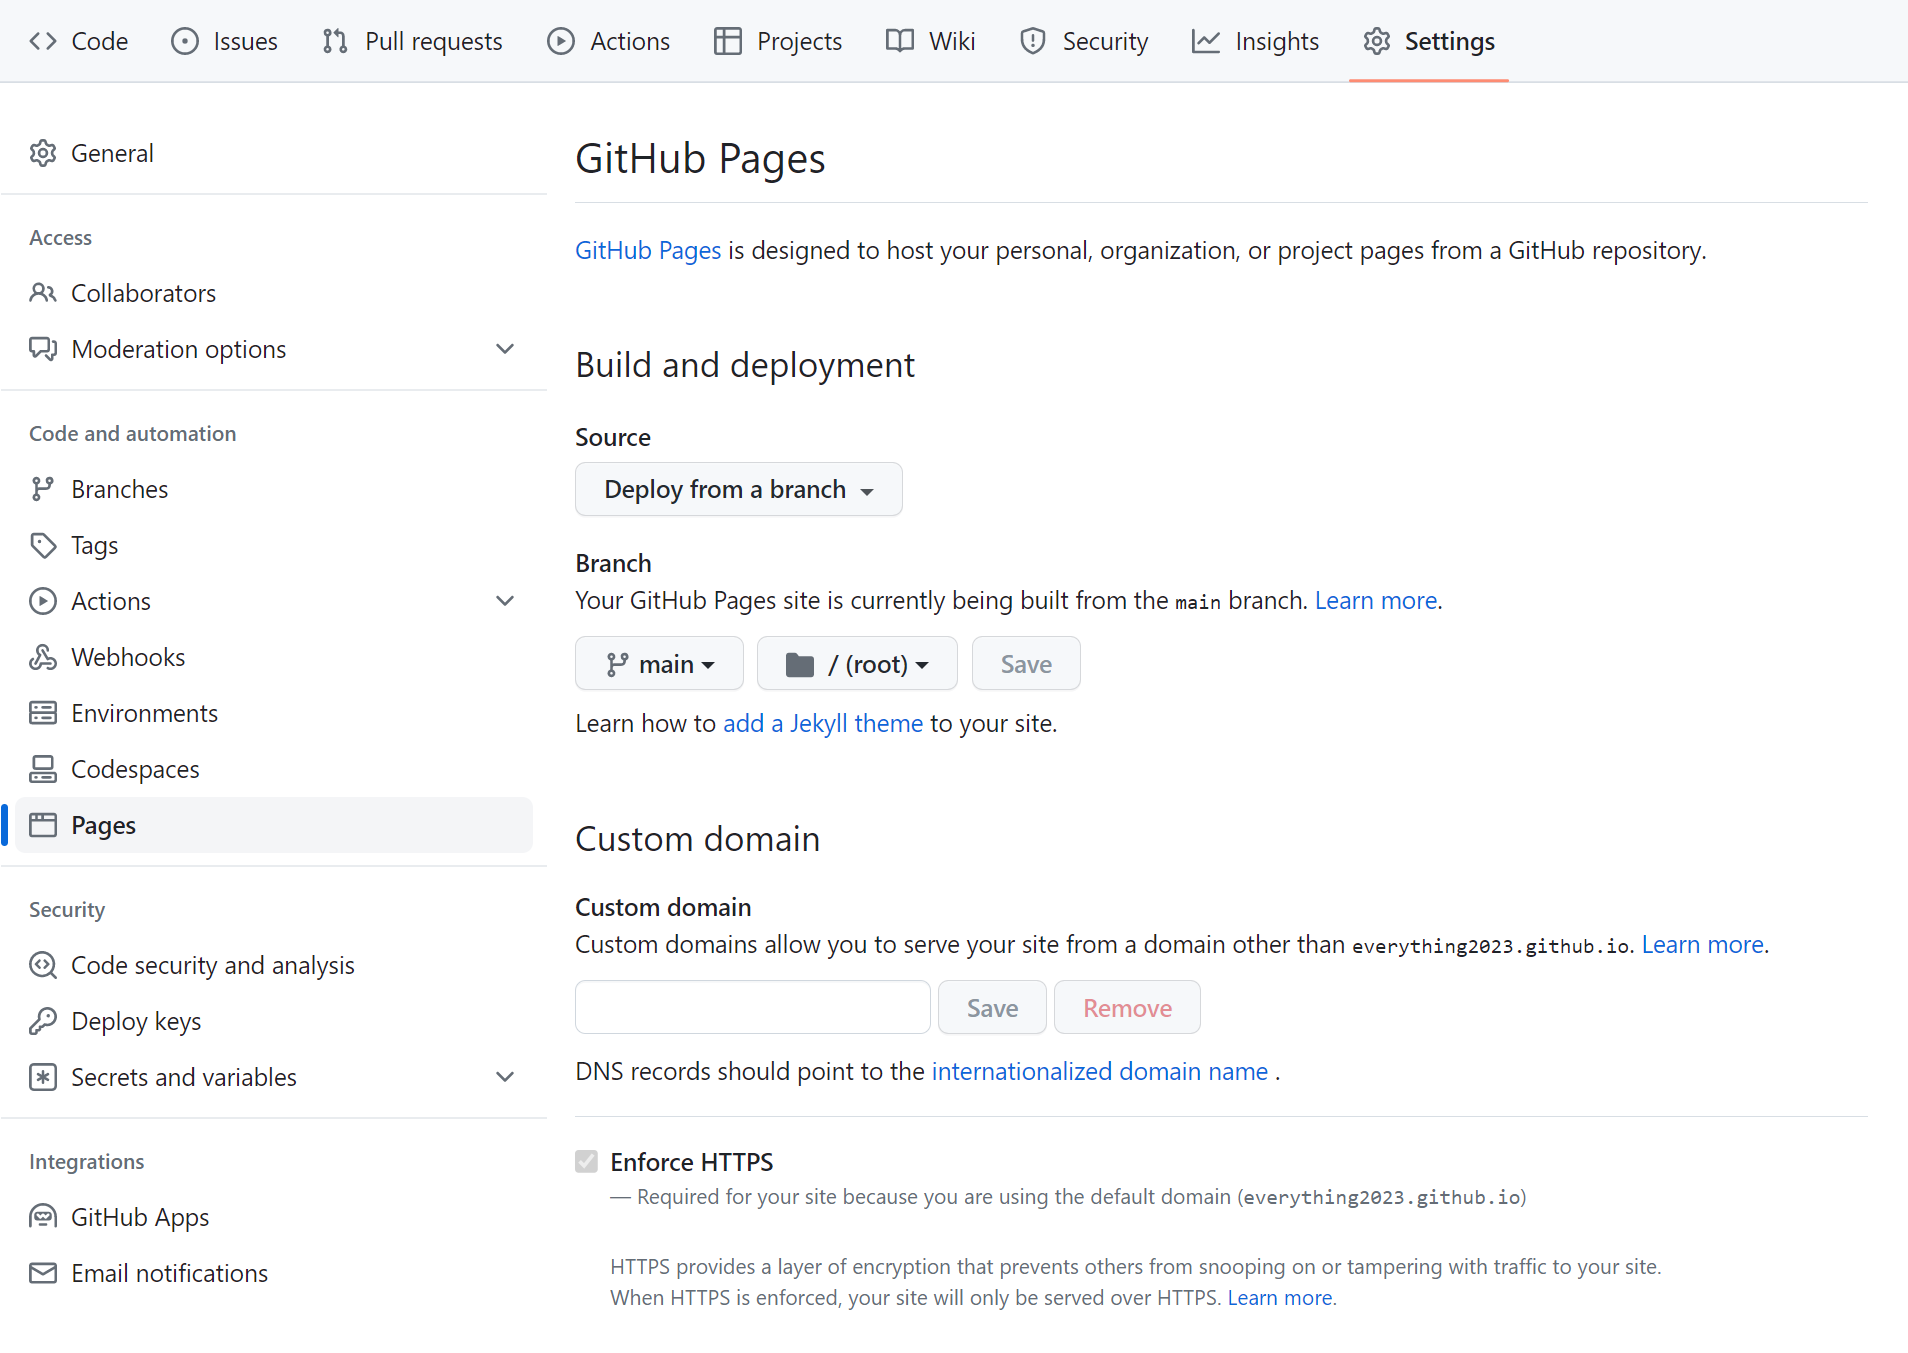
Task: Expand the Moderation options chevron
Action: point(505,349)
